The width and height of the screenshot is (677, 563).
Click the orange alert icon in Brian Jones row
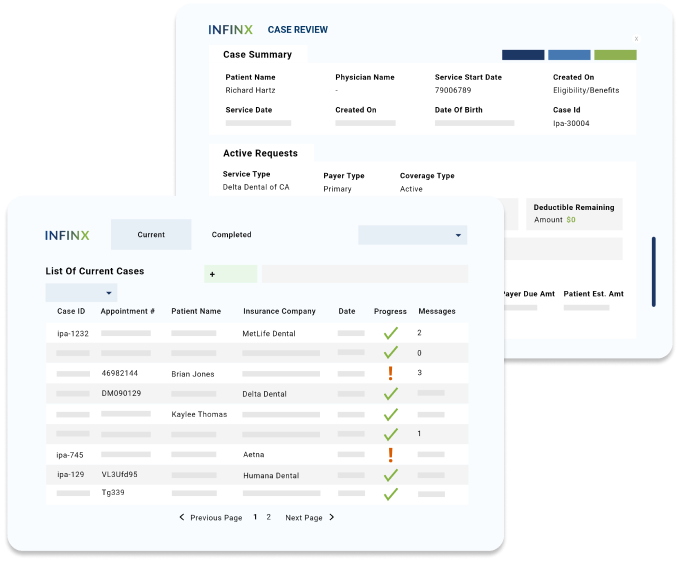pyautogui.click(x=391, y=373)
